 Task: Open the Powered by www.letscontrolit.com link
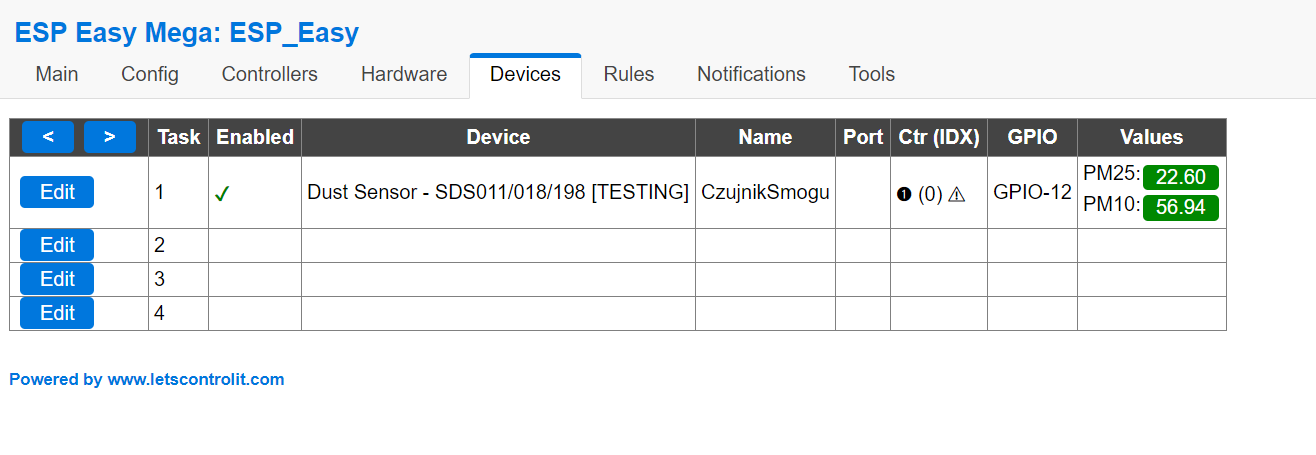click(147, 379)
